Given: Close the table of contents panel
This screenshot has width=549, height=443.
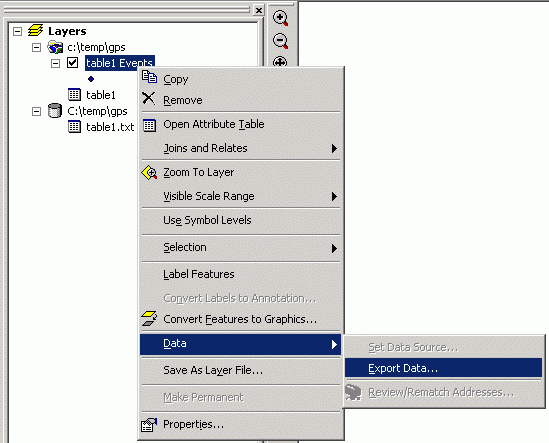Looking at the screenshot, I should coord(259,10).
